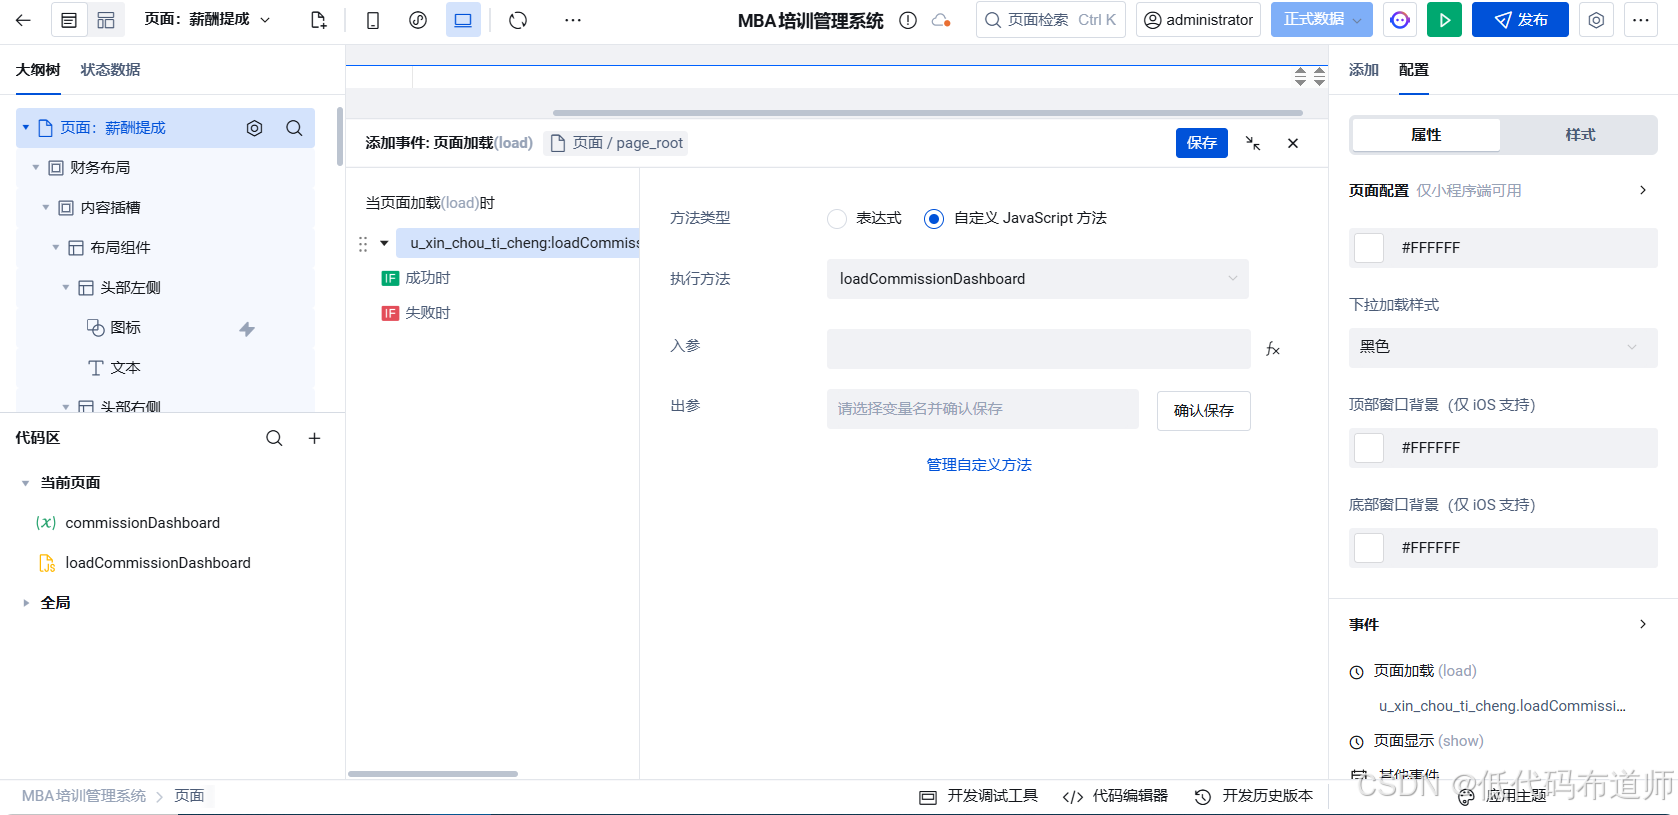Image resolution: width=1678 pixels, height=815 pixels.
Task: Search the outline tree
Action: 294,128
